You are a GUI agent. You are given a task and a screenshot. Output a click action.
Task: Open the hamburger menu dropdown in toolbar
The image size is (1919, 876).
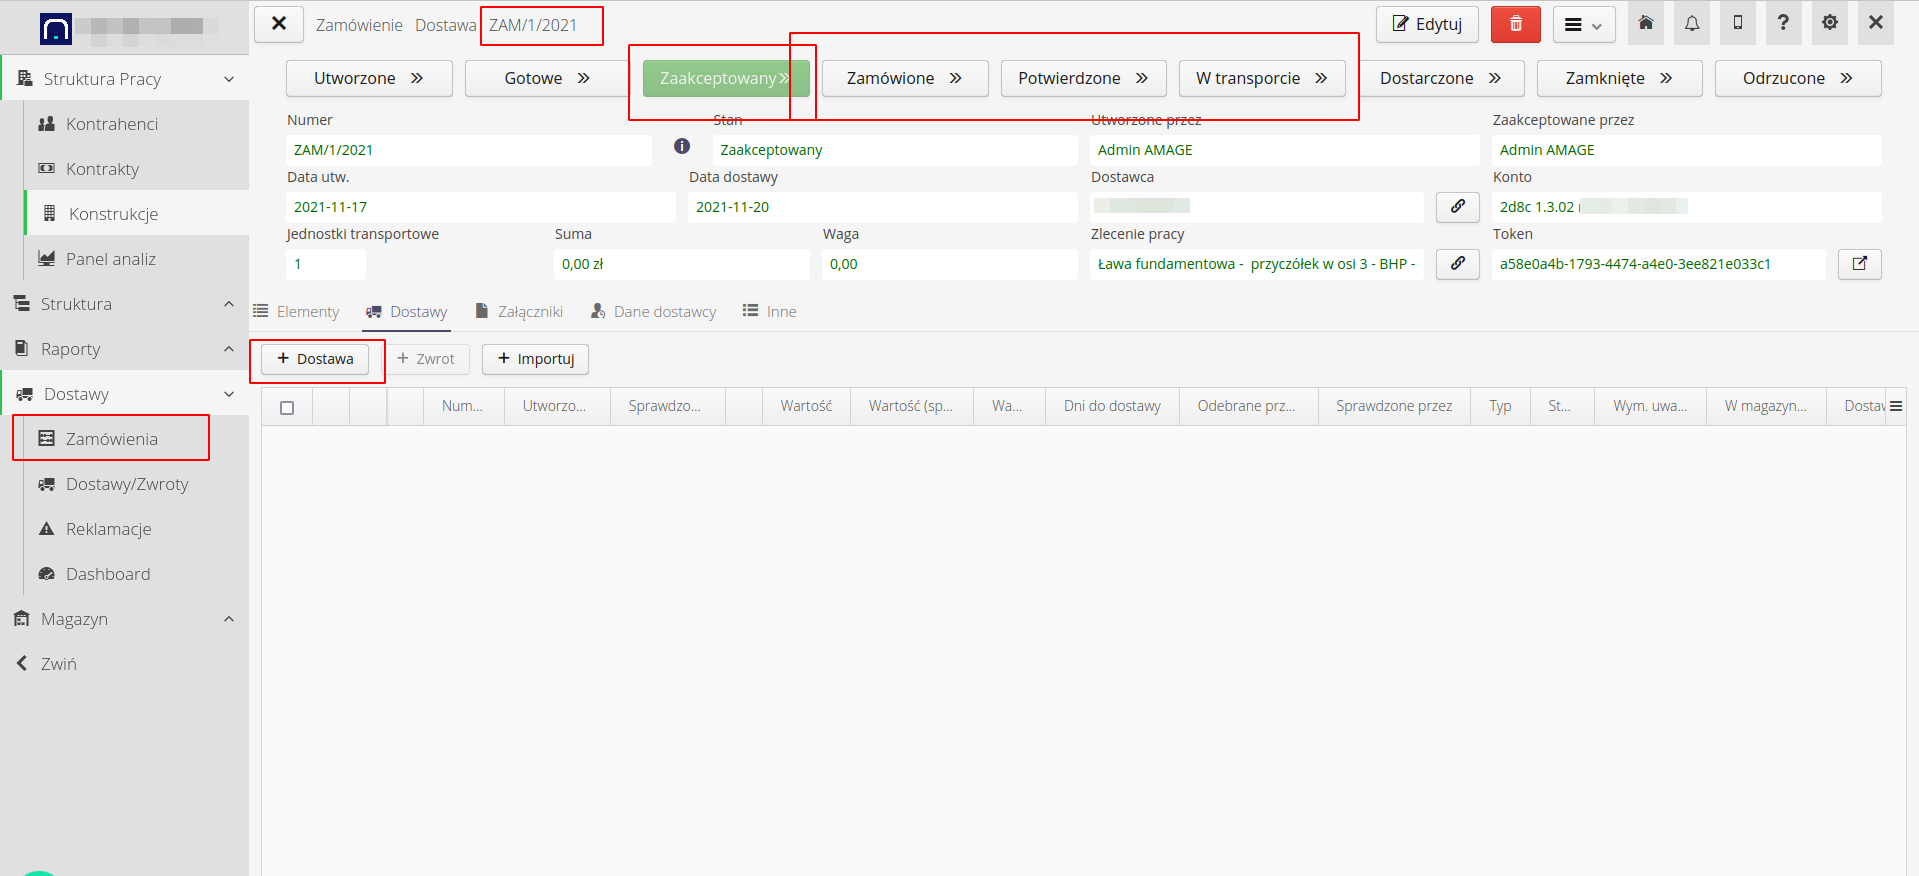point(1583,25)
